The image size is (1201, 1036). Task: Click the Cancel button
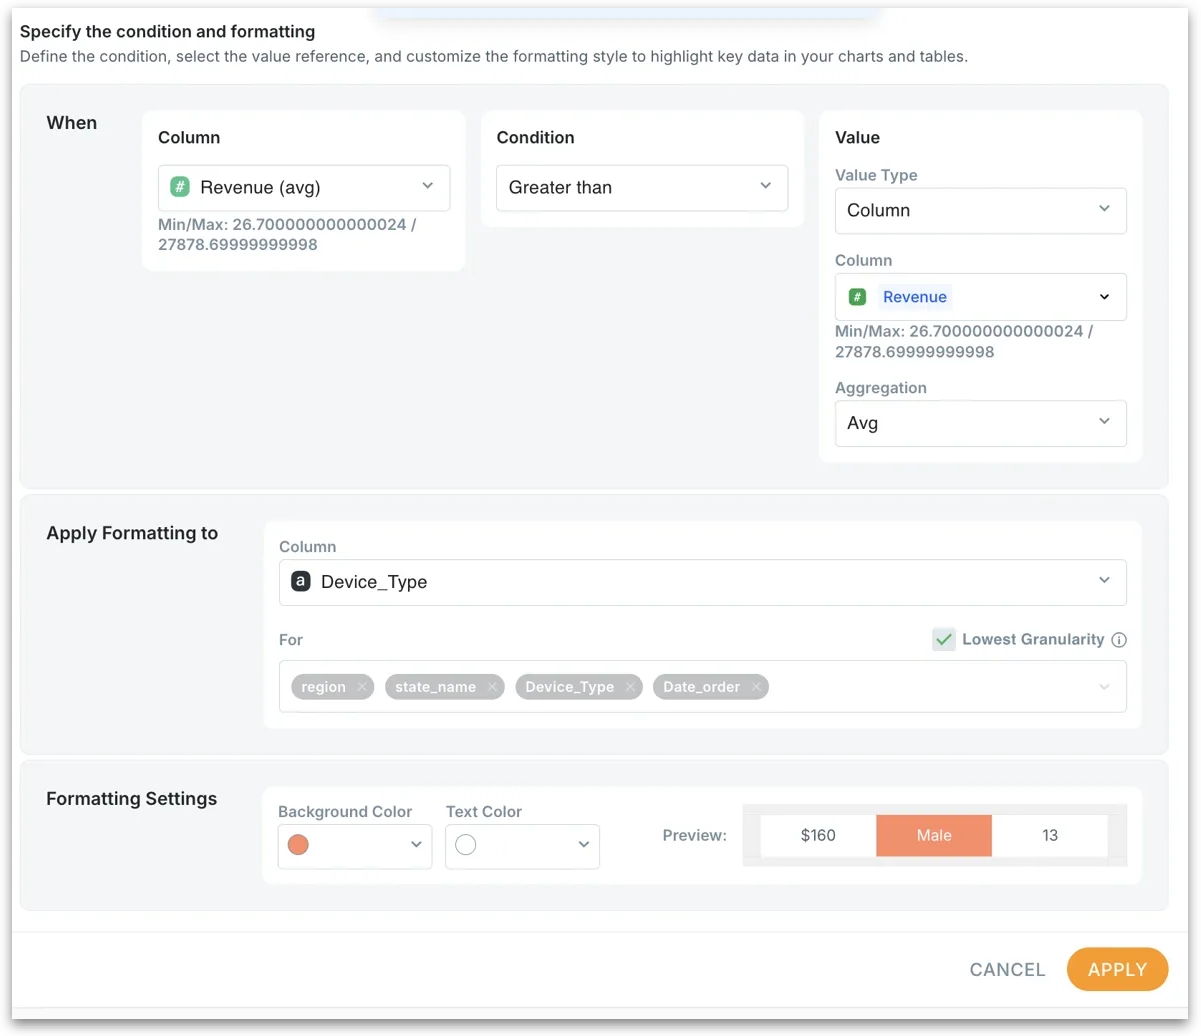pos(1007,969)
